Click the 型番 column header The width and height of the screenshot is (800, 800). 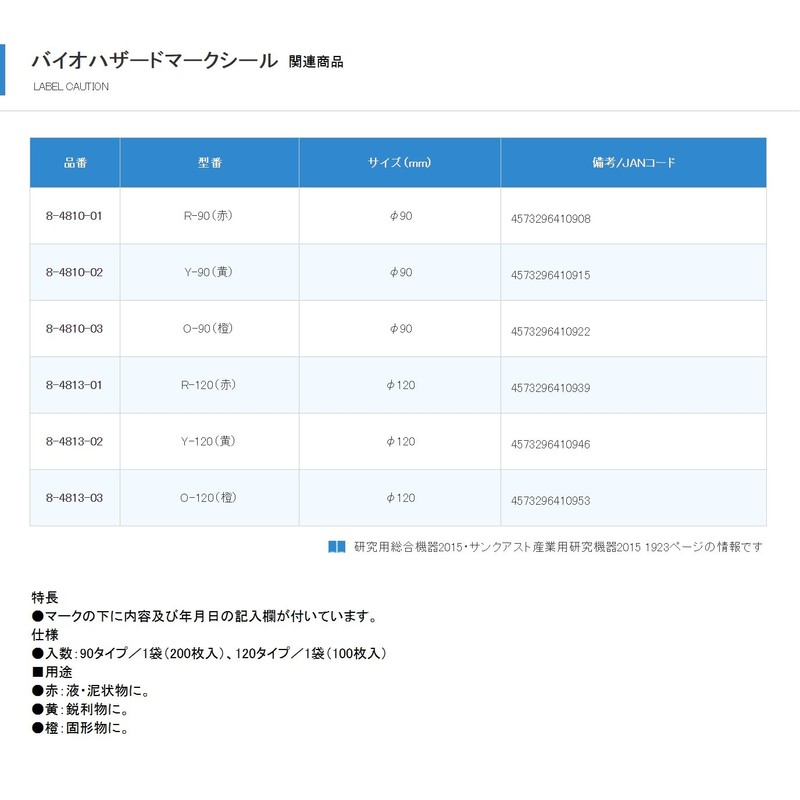(x=210, y=162)
